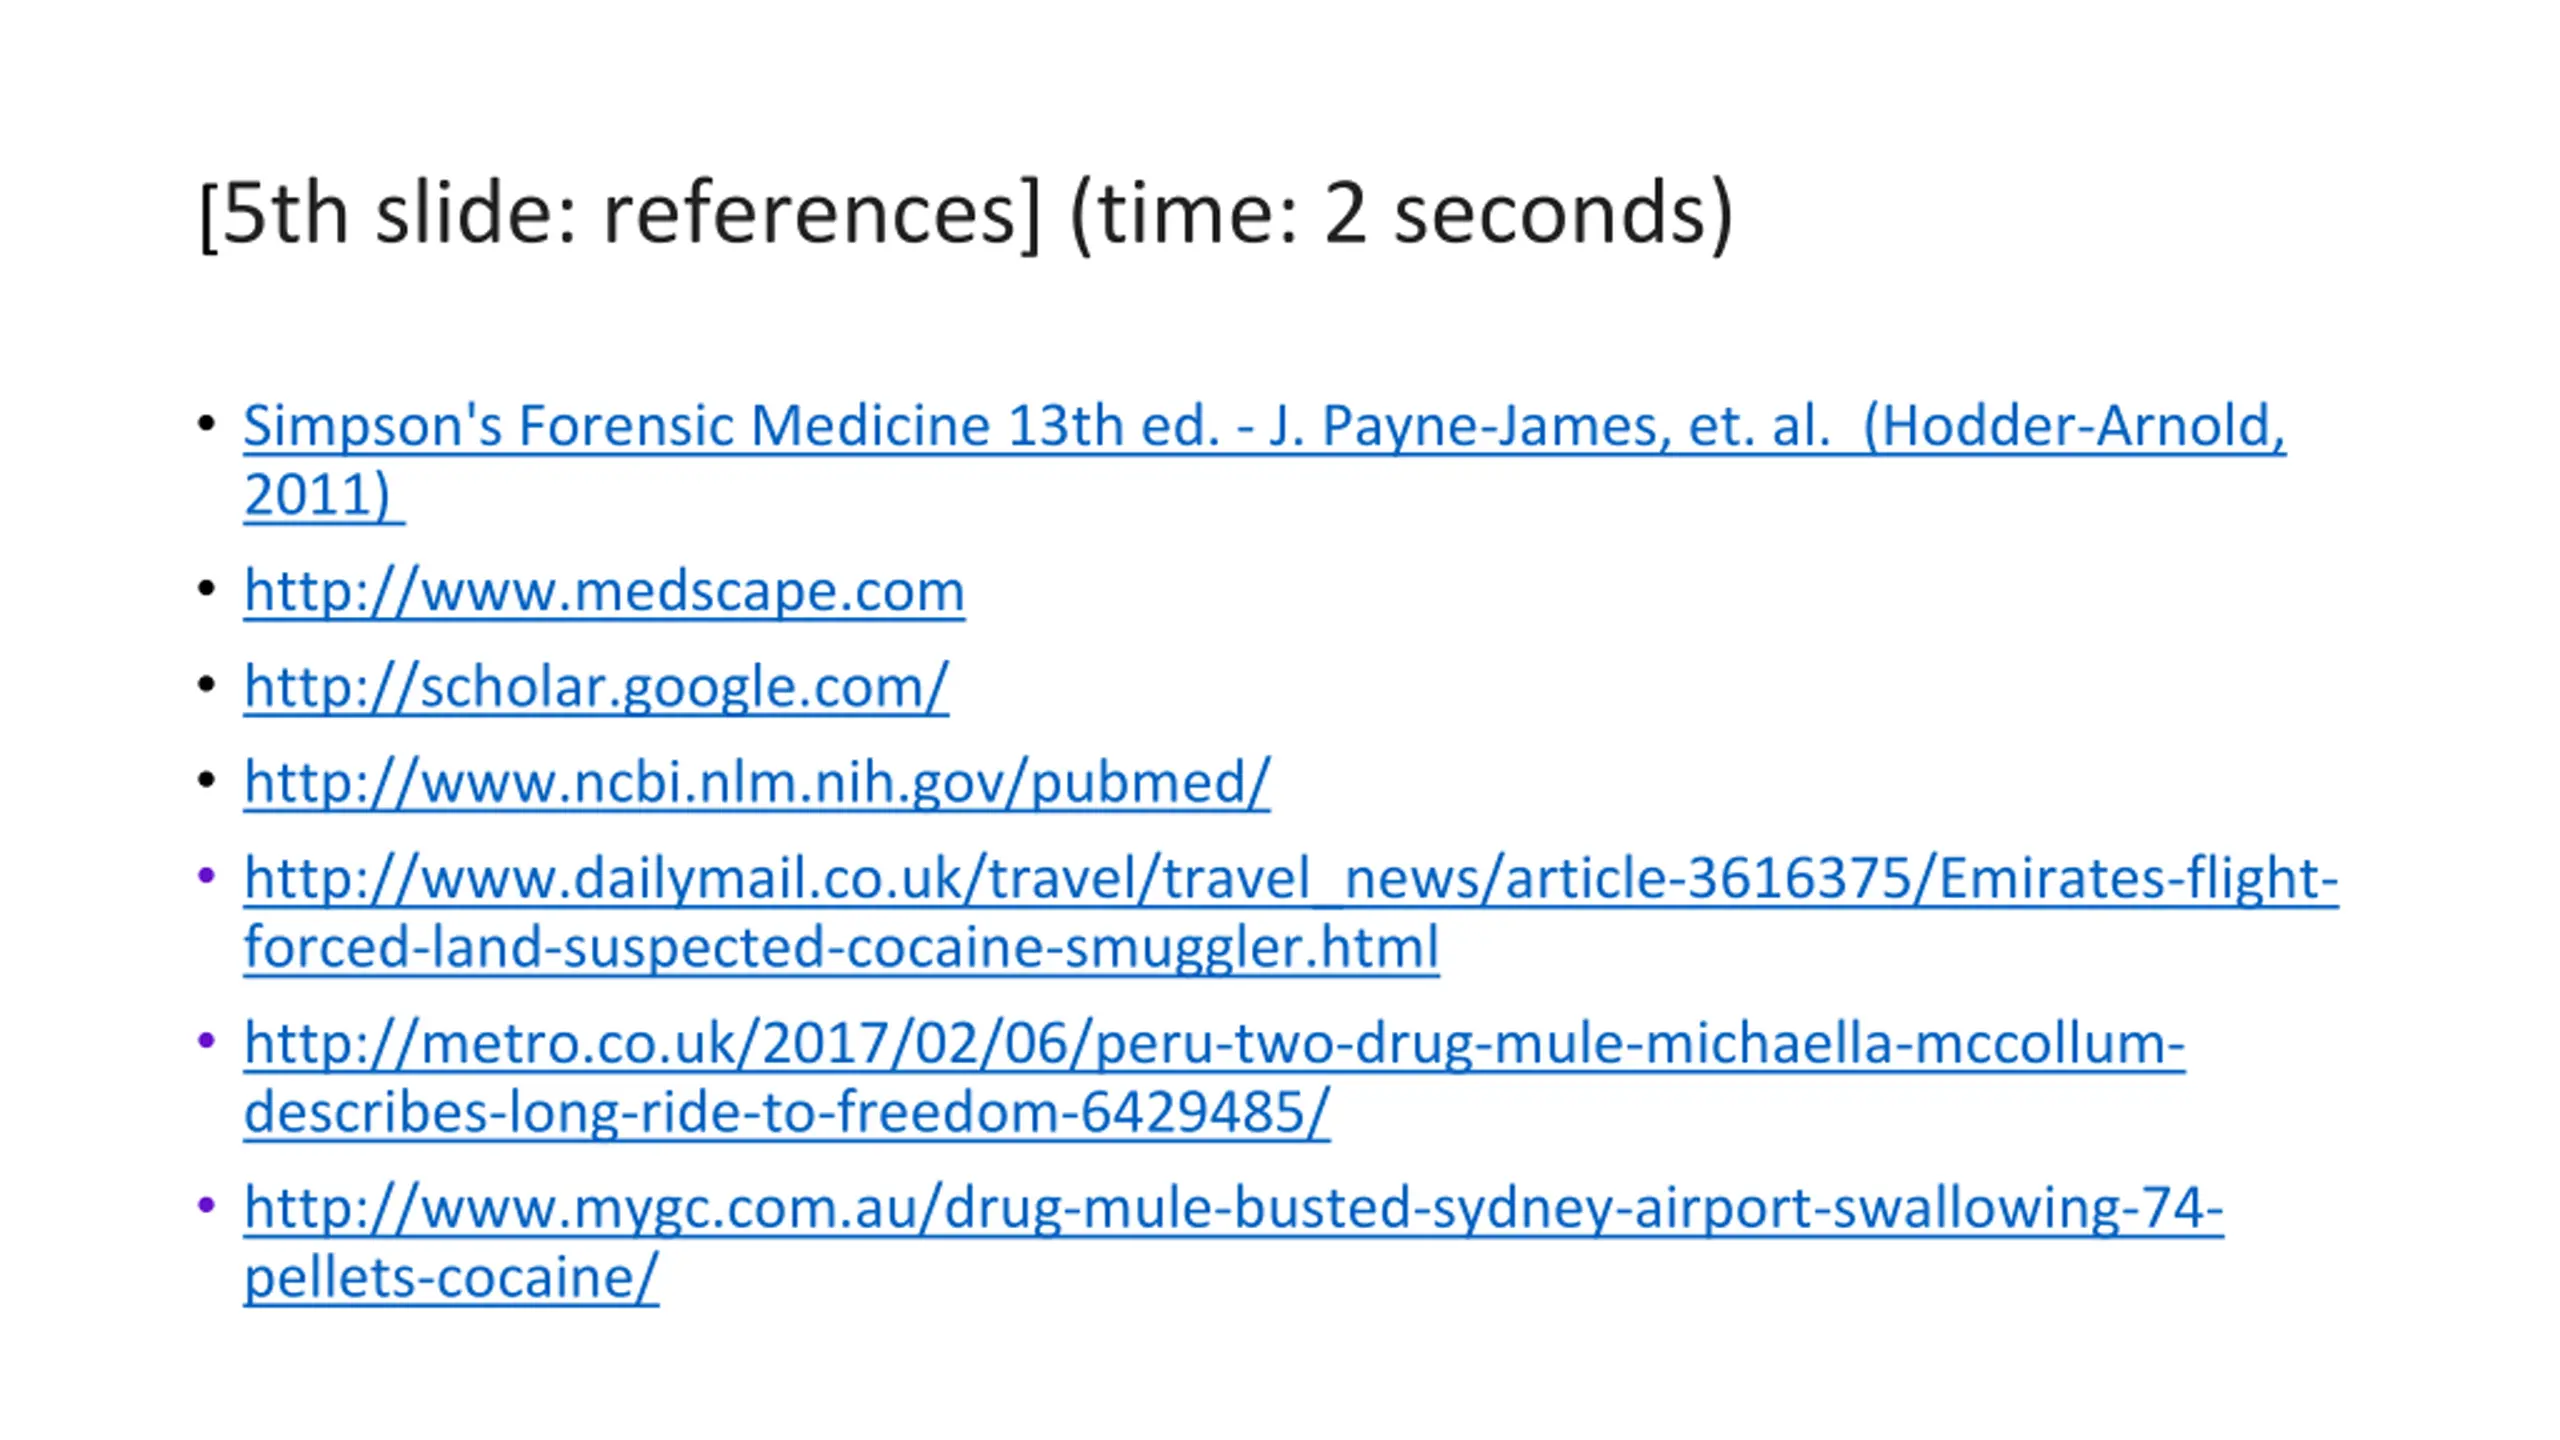
Task: Click the purple bullet before mygc.com.au link
Action: (206, 1207)
